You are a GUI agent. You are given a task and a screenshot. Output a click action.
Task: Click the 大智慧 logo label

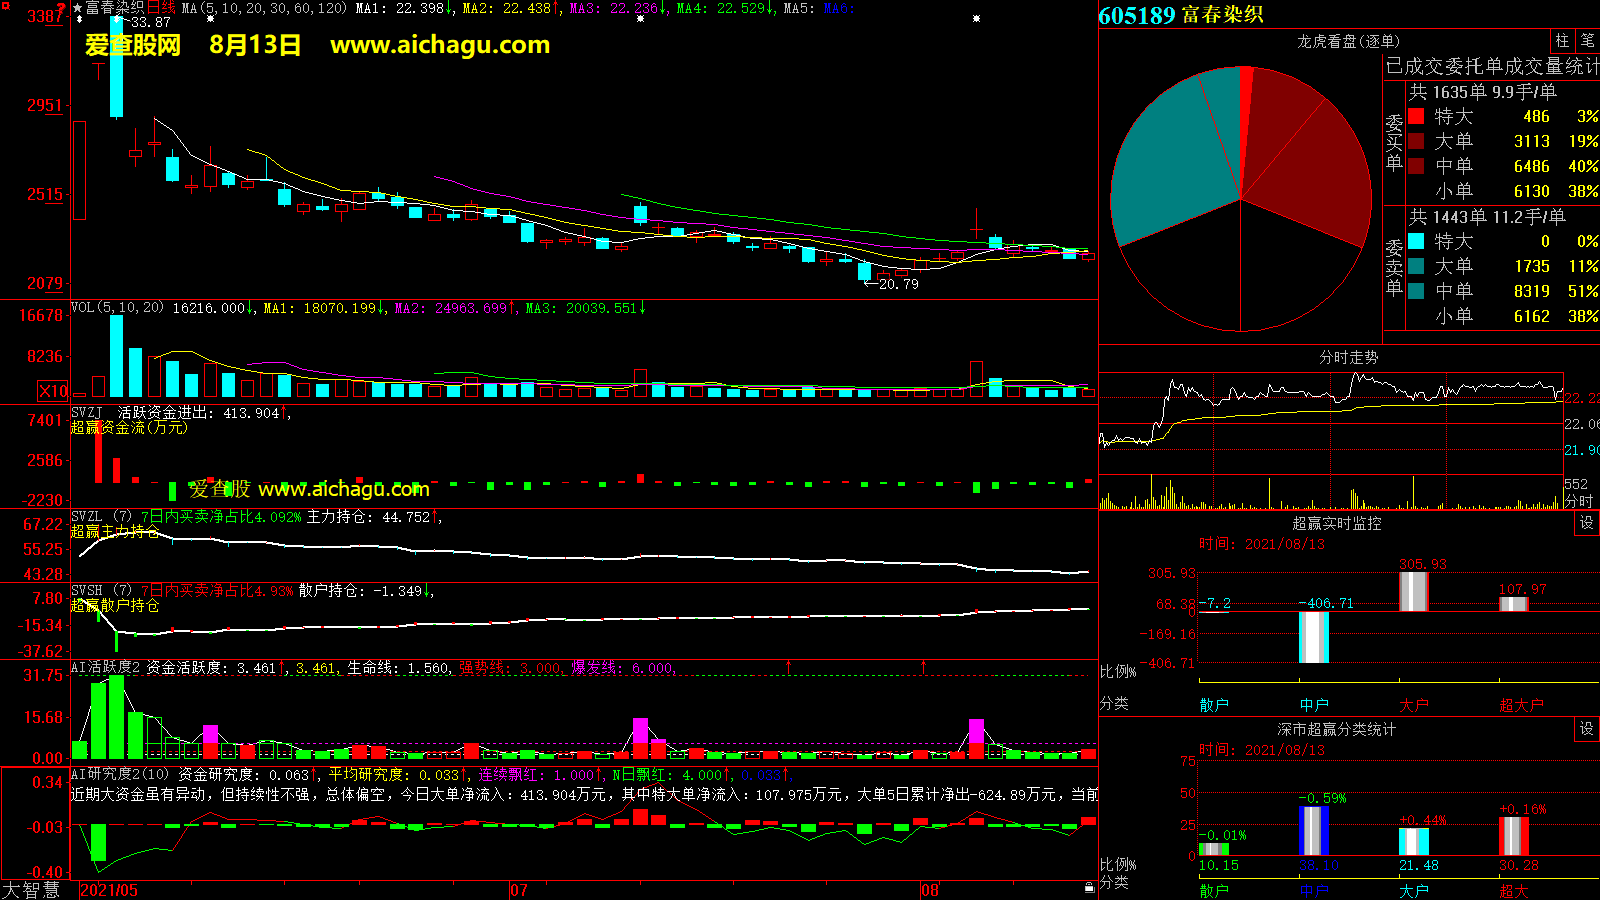(31, 889)
